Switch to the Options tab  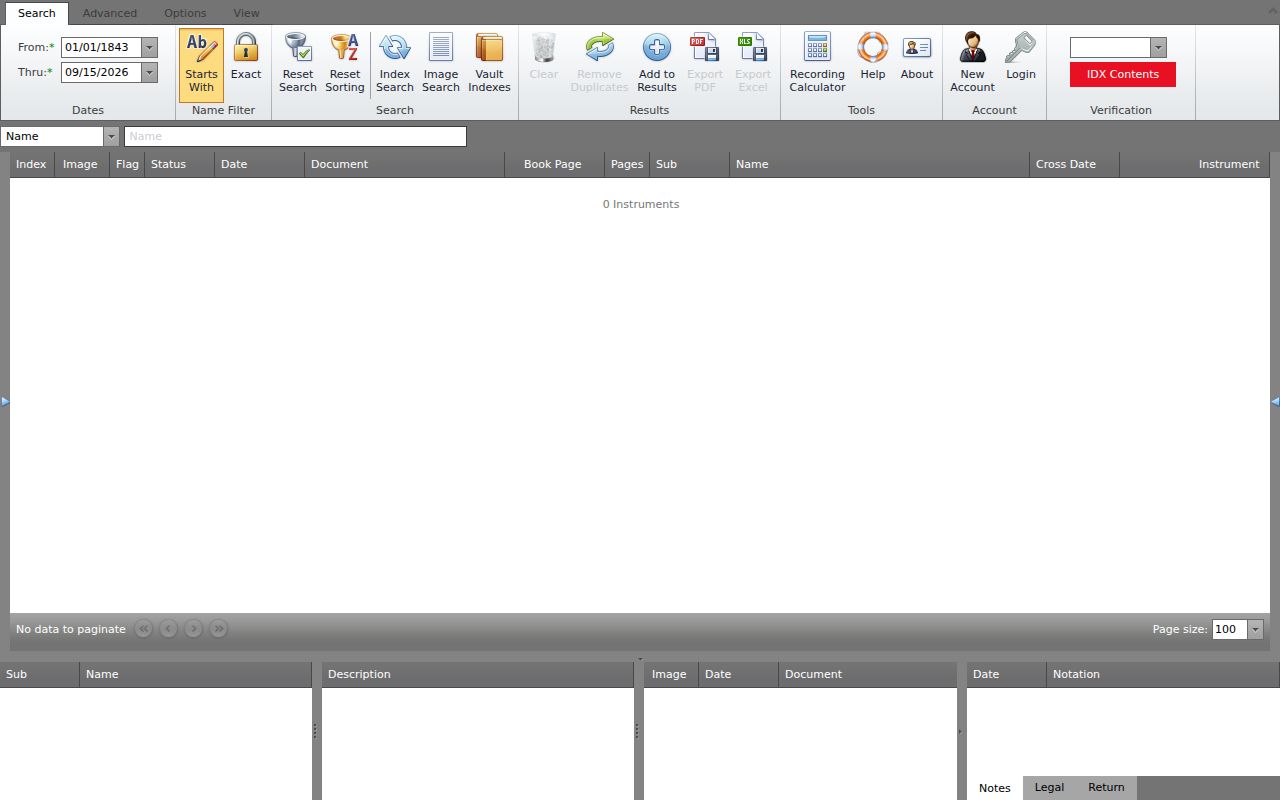(185, 13)
